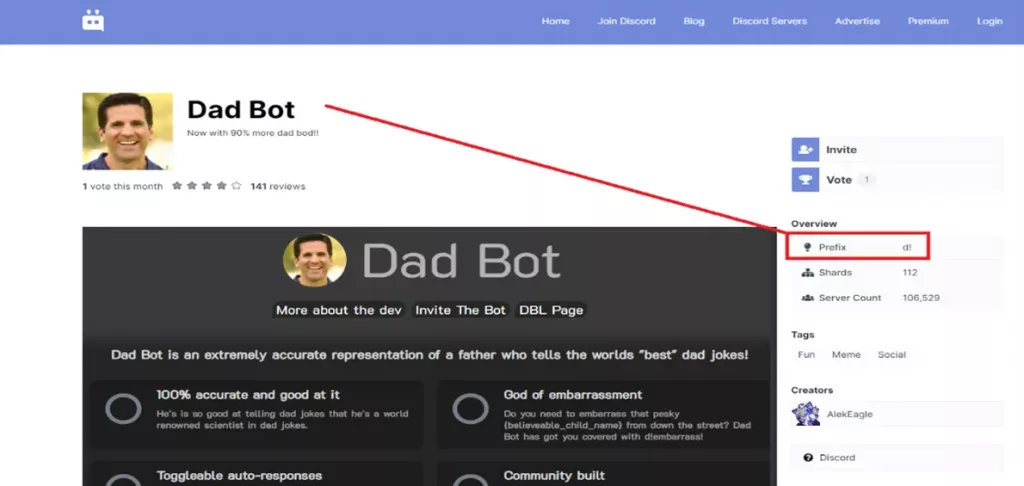
Task: Click the Invite user-plus icon
Action: click(x=805, y=150)
